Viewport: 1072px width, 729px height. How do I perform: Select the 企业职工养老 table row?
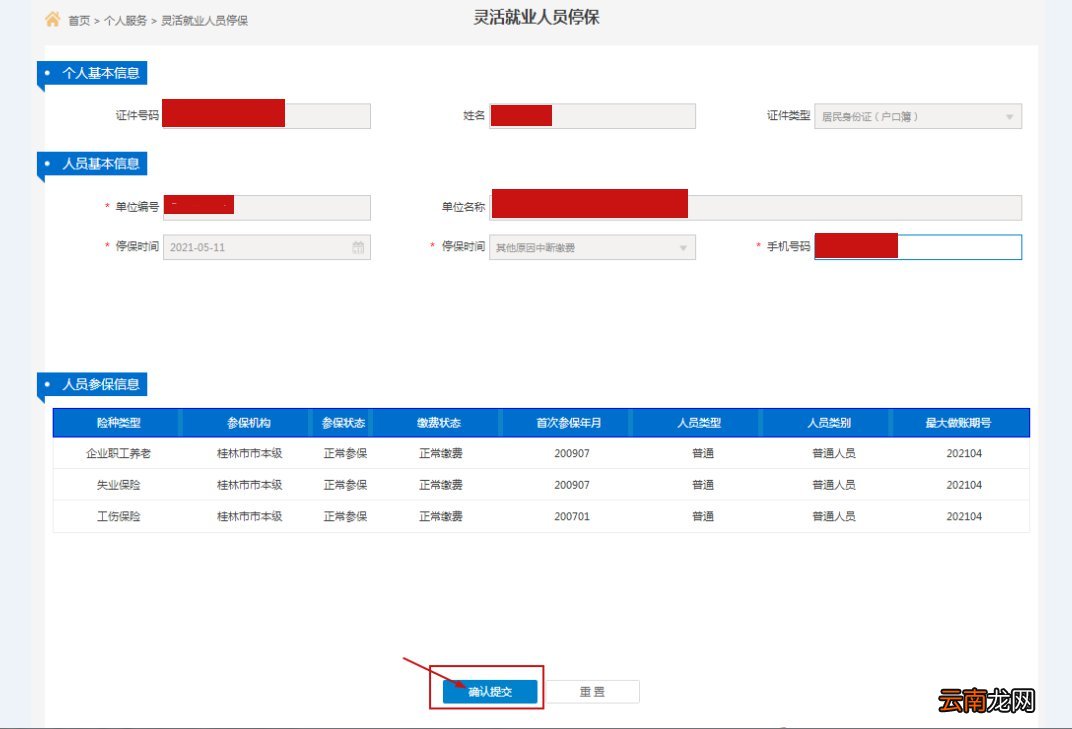click(x=541, y=453)
